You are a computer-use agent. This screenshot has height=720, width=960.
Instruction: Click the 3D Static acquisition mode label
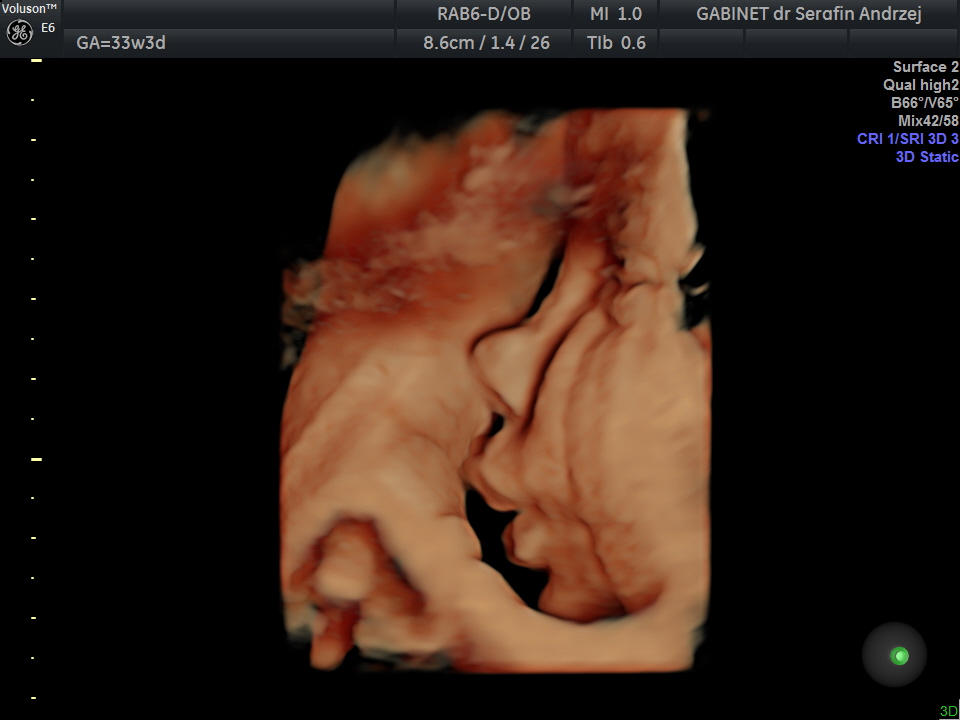[x=927, y=157]
